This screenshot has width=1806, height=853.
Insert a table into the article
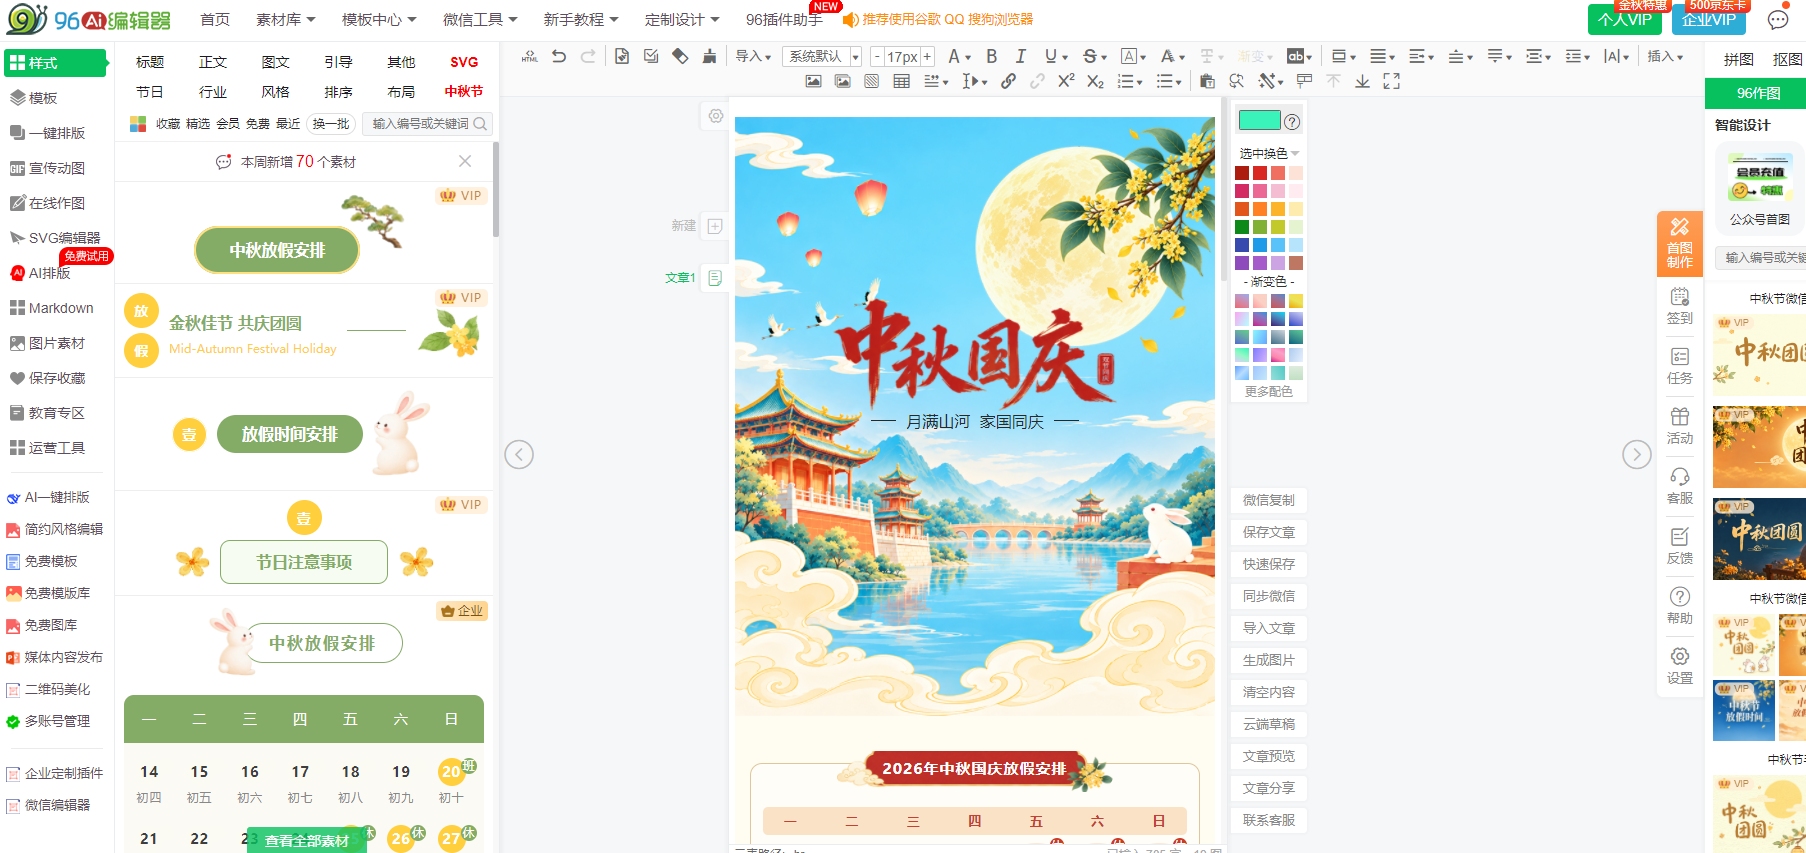(901, 81)
